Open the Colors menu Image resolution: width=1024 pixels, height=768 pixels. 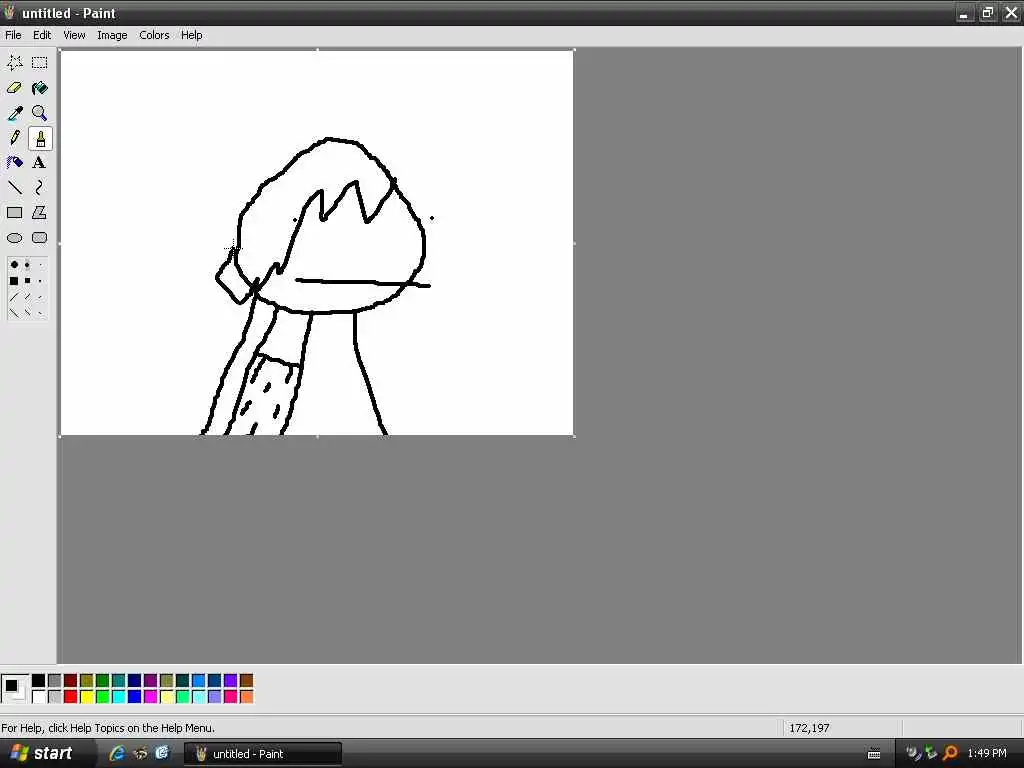click(154, 35)
